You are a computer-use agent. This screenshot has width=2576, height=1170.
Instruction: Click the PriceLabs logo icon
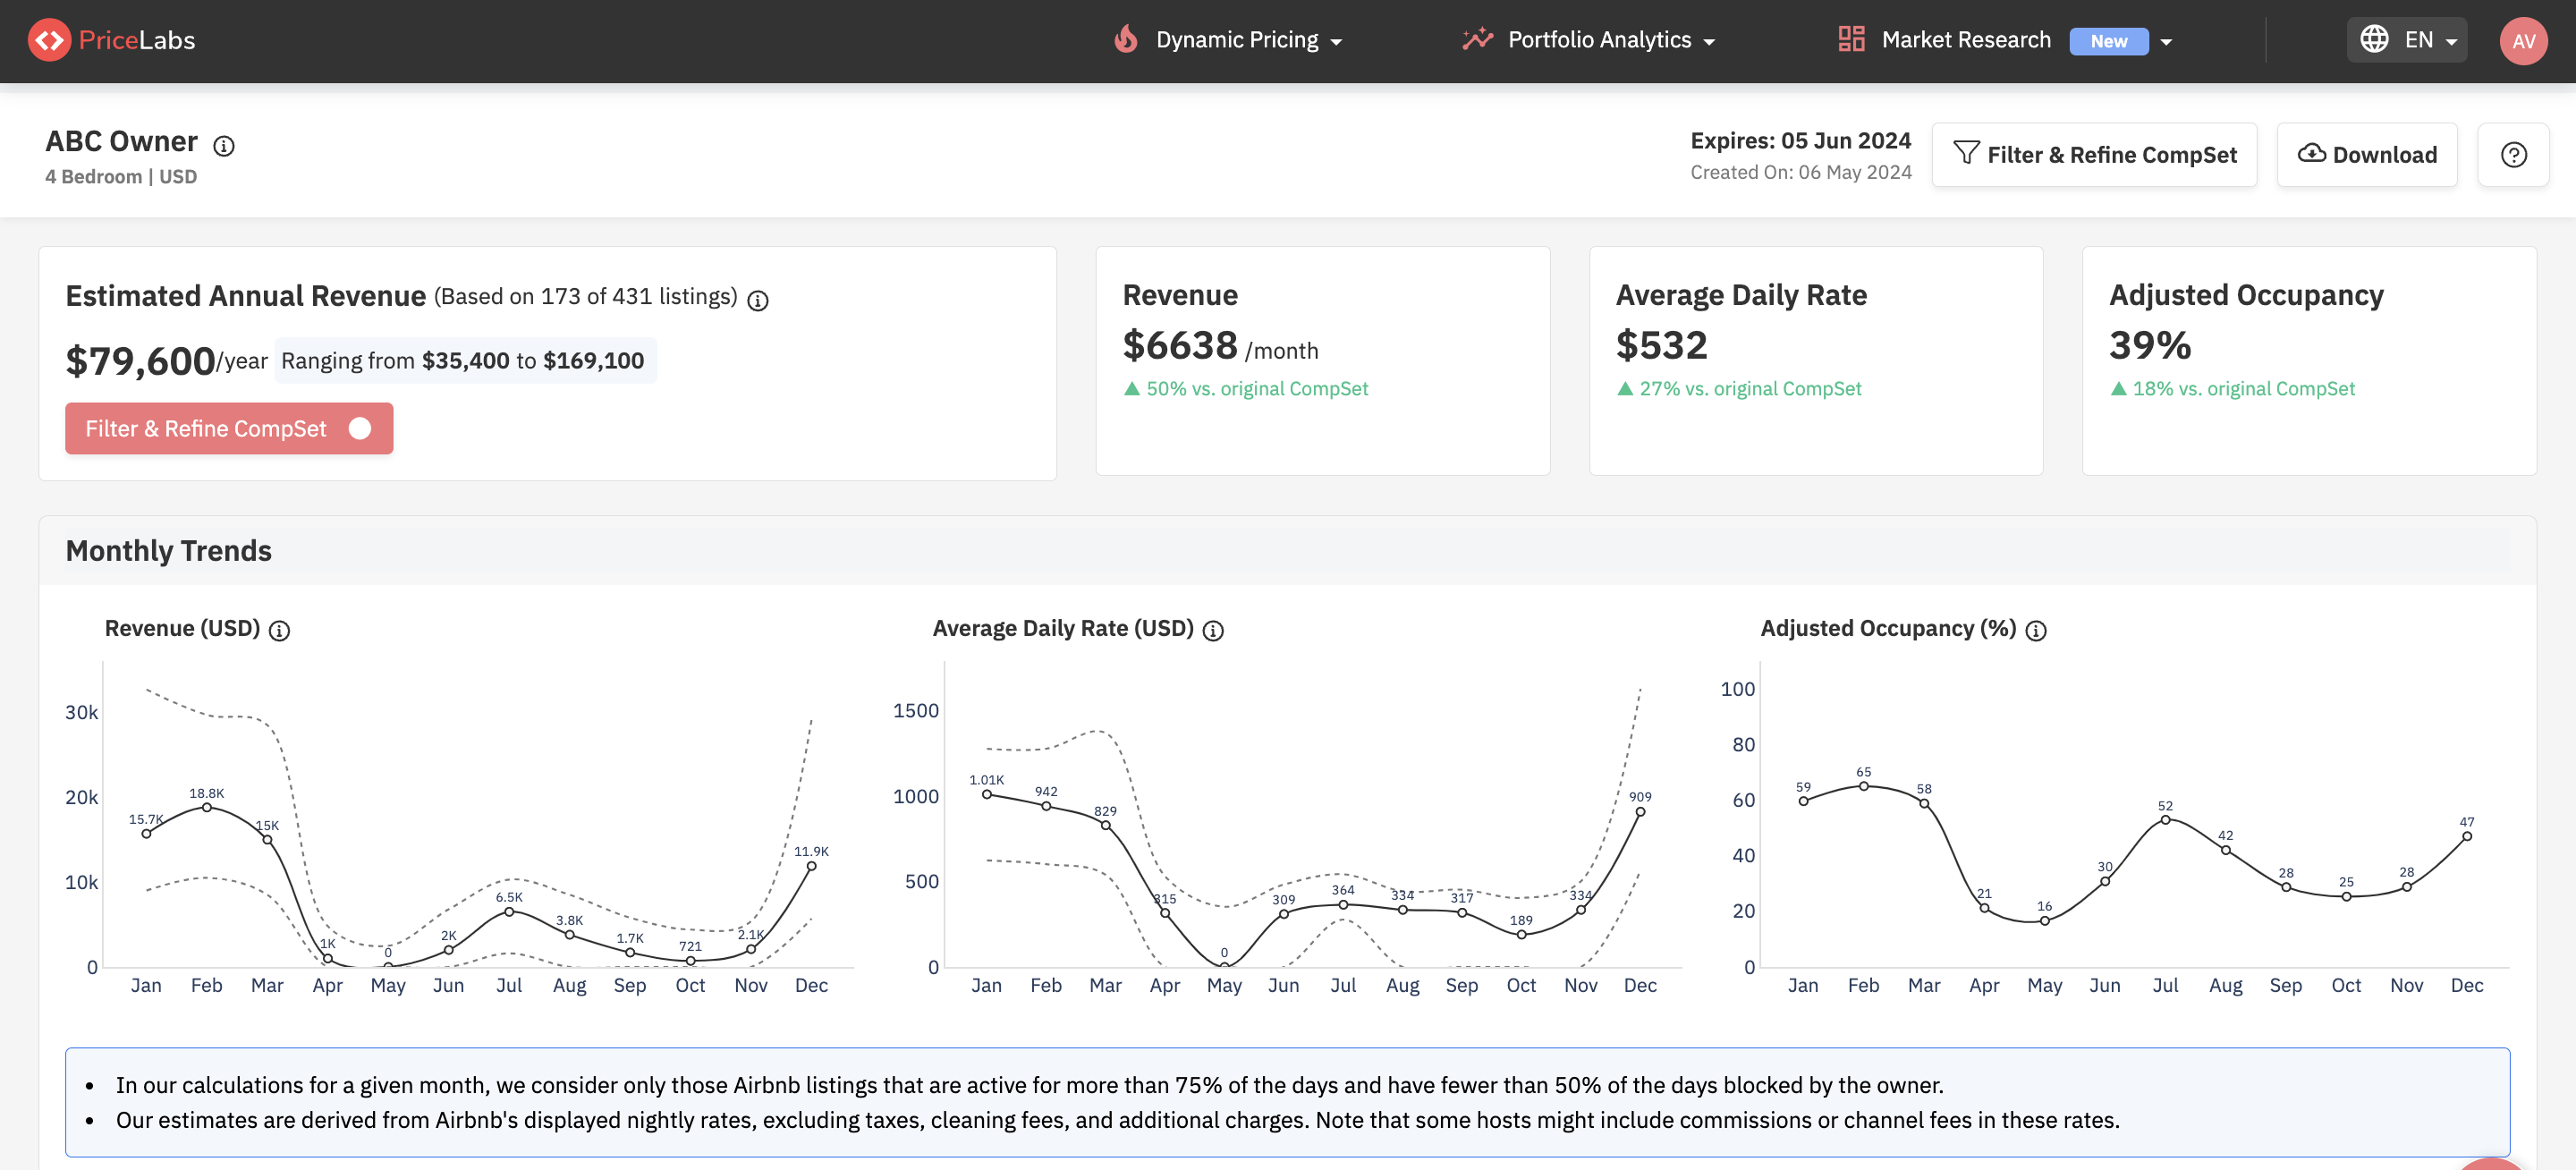point(51,40)
